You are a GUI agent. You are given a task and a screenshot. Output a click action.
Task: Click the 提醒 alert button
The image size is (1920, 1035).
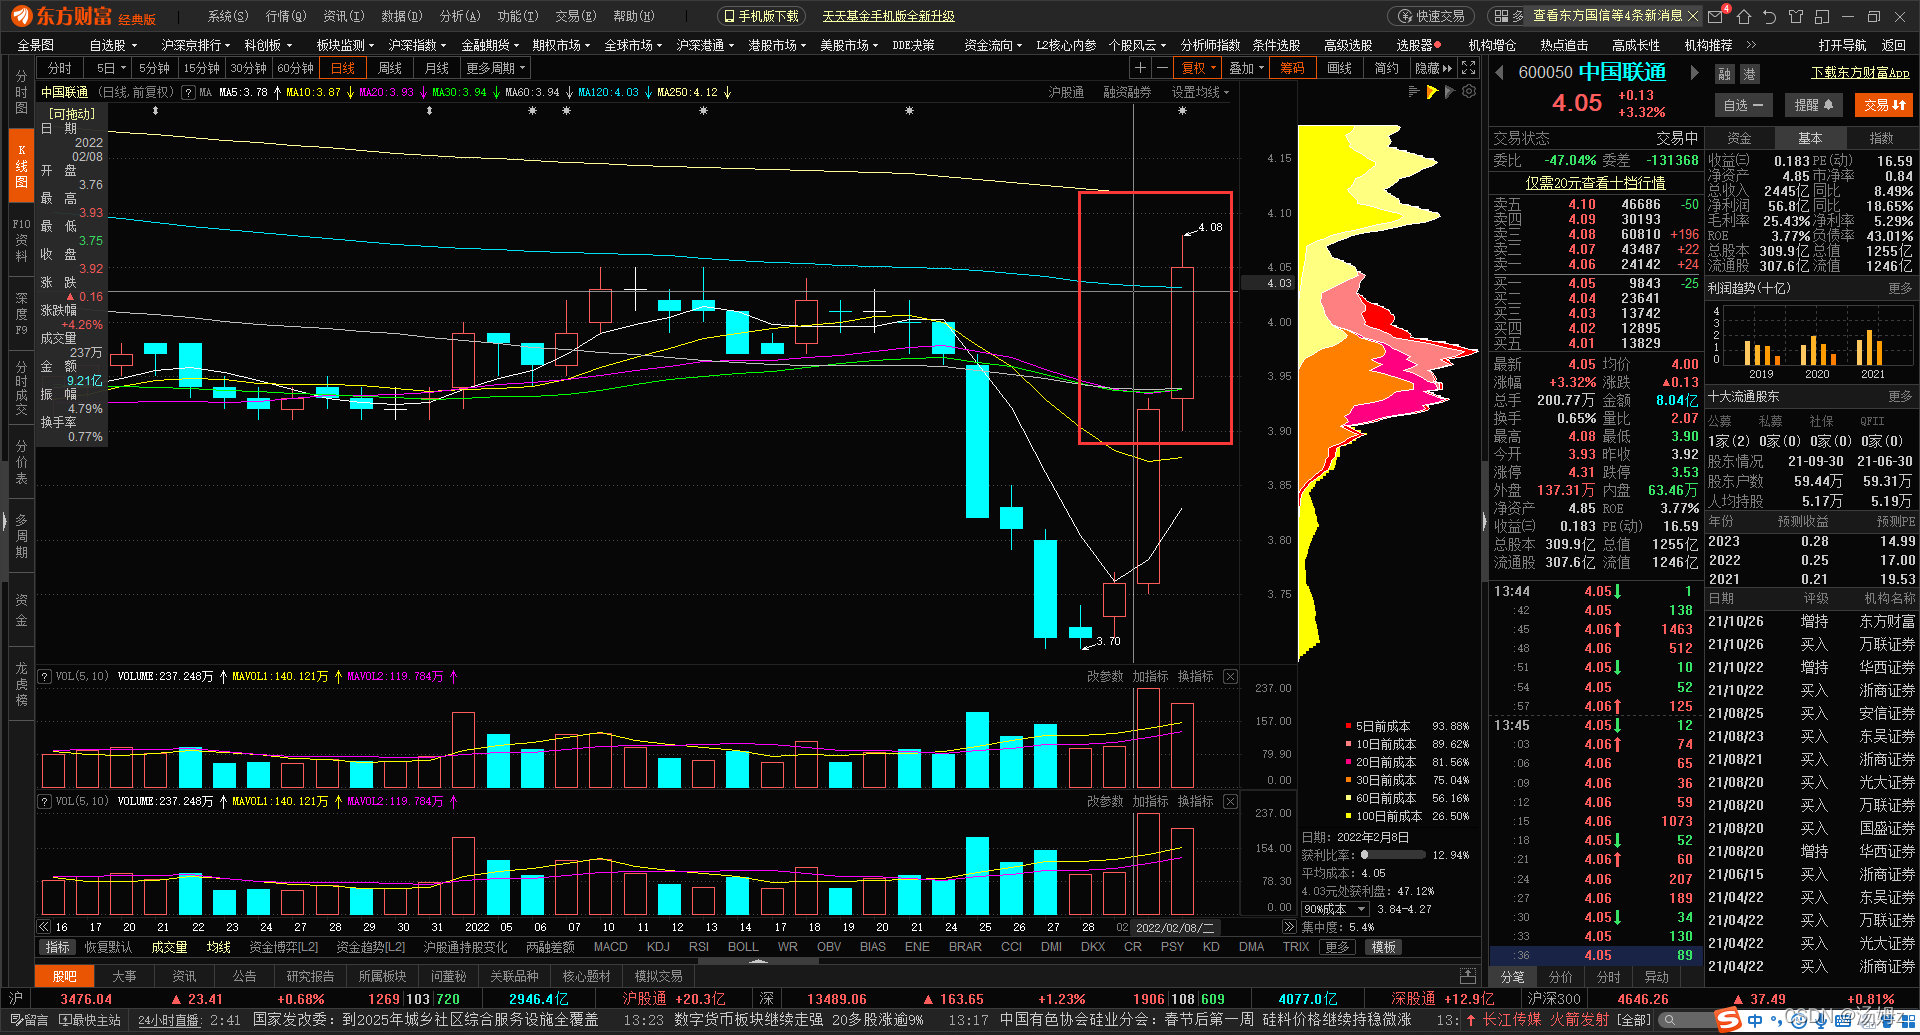pyautogui.click(x=1813, y=105)
